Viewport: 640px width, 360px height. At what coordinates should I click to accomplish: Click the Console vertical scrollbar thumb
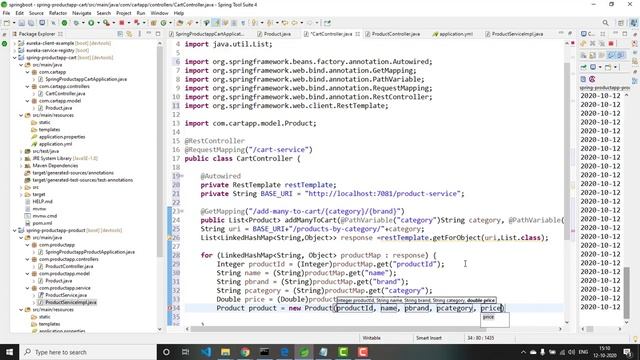click(x=627, y=292)
